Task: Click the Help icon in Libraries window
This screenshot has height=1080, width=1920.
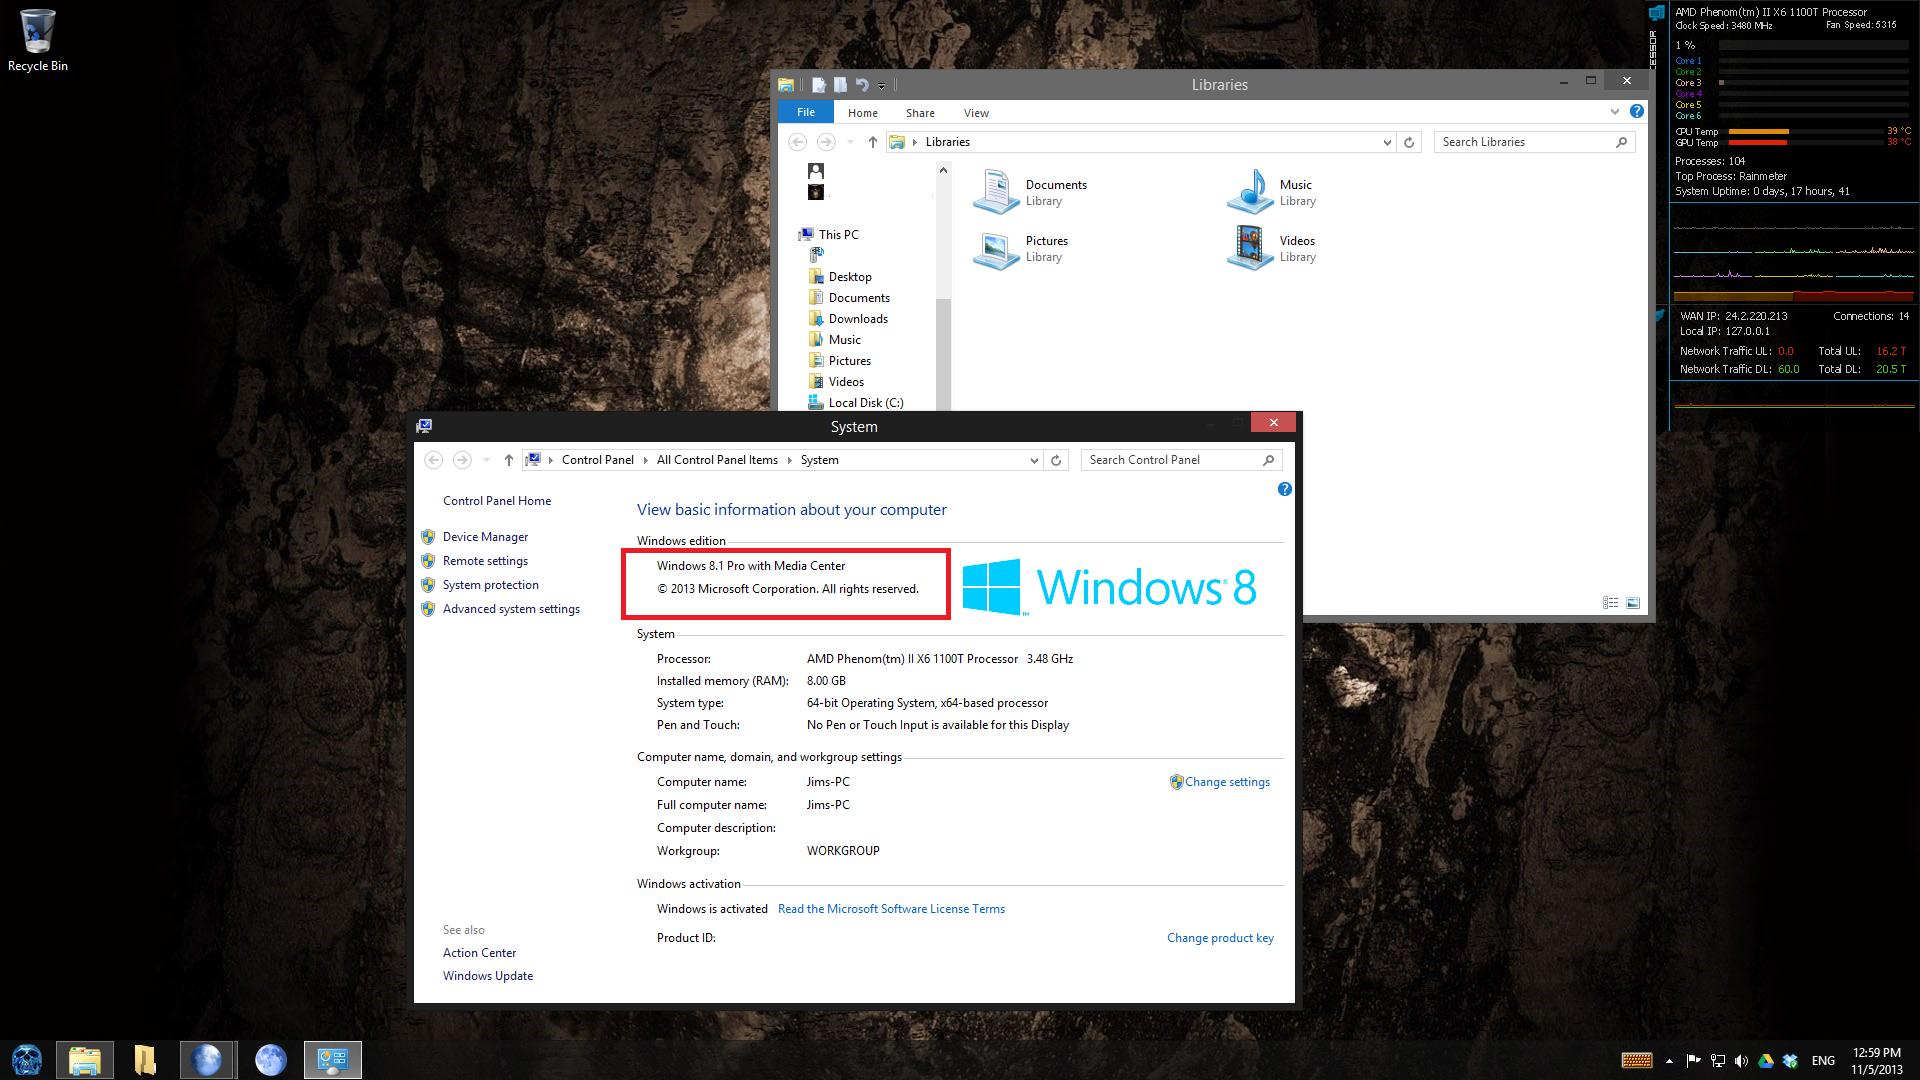Action: click(1636, 112)
